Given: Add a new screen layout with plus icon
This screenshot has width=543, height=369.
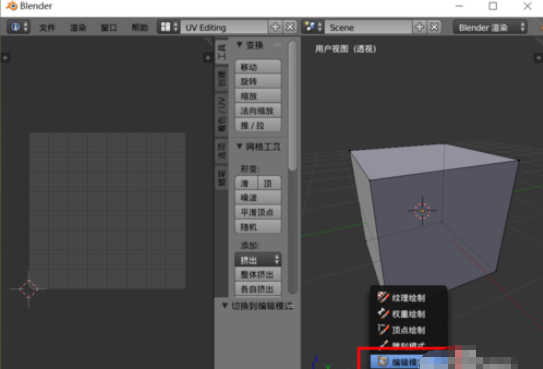Looking at the screenshot, I should click(276, 27).
